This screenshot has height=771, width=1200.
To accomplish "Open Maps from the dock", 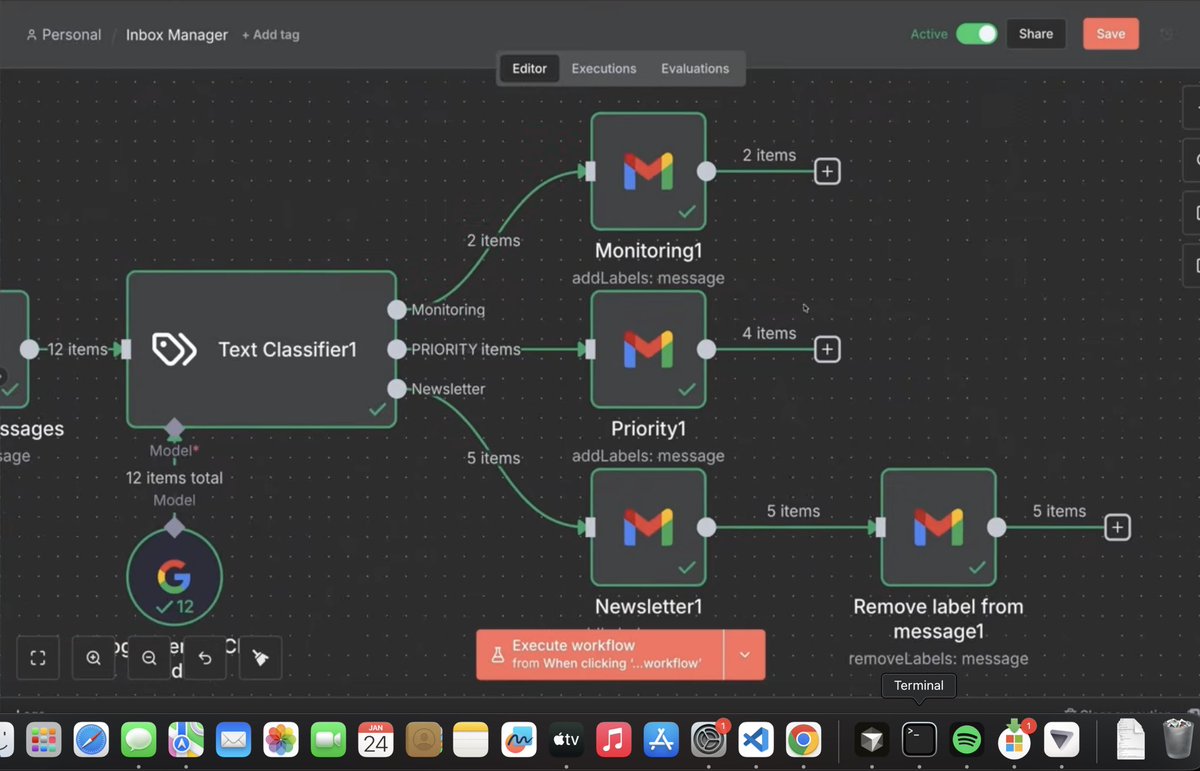I will [x=186, y=740].
